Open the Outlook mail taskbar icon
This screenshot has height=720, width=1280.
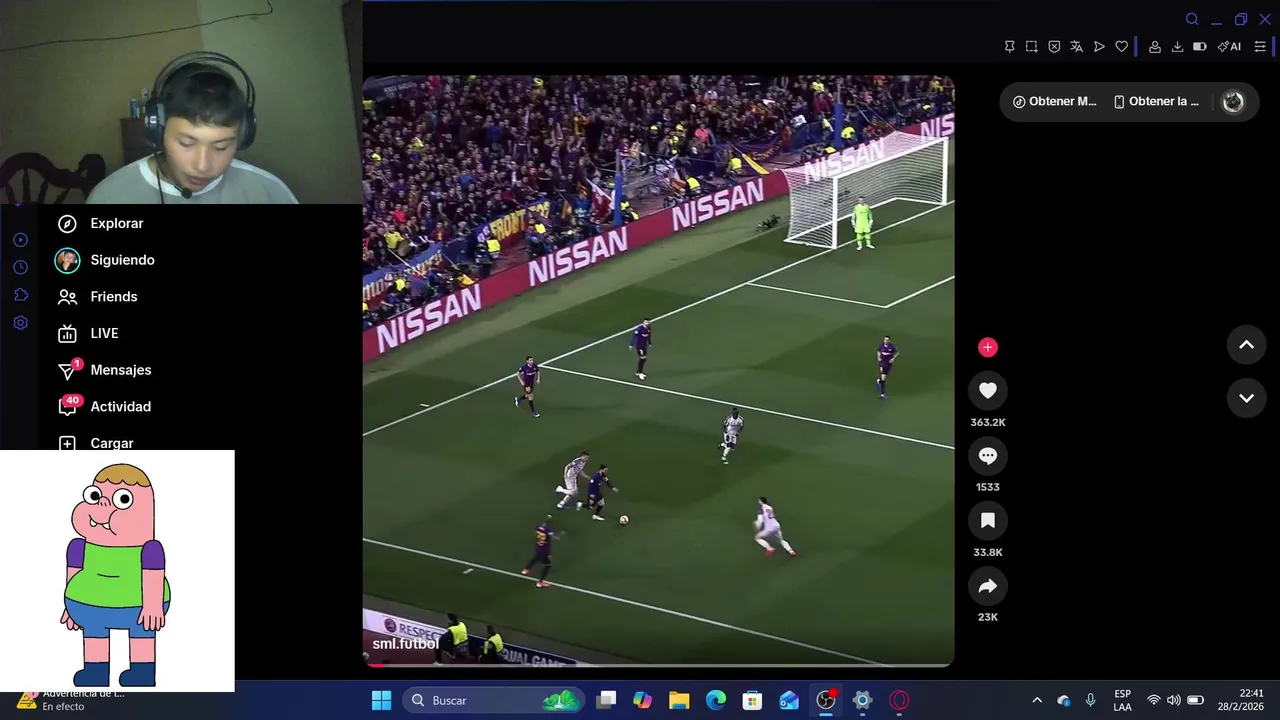point(789,700)
